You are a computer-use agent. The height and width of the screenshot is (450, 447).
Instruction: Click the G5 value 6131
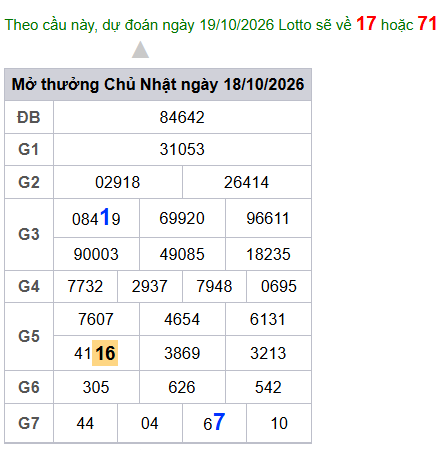268,319
